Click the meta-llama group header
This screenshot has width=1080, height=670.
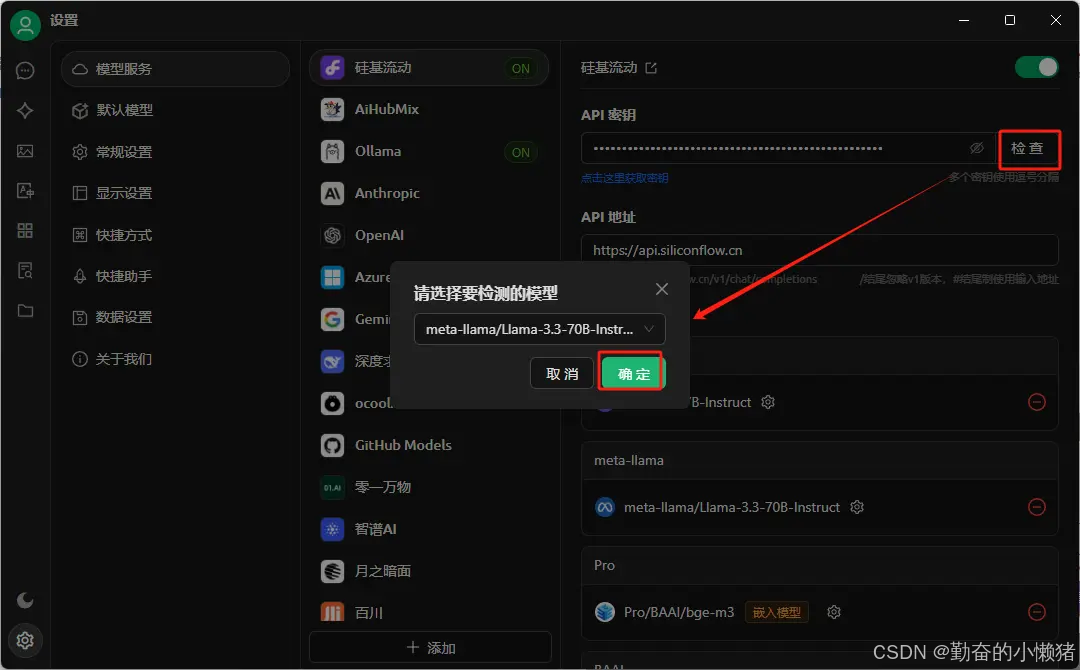(820, 460)
